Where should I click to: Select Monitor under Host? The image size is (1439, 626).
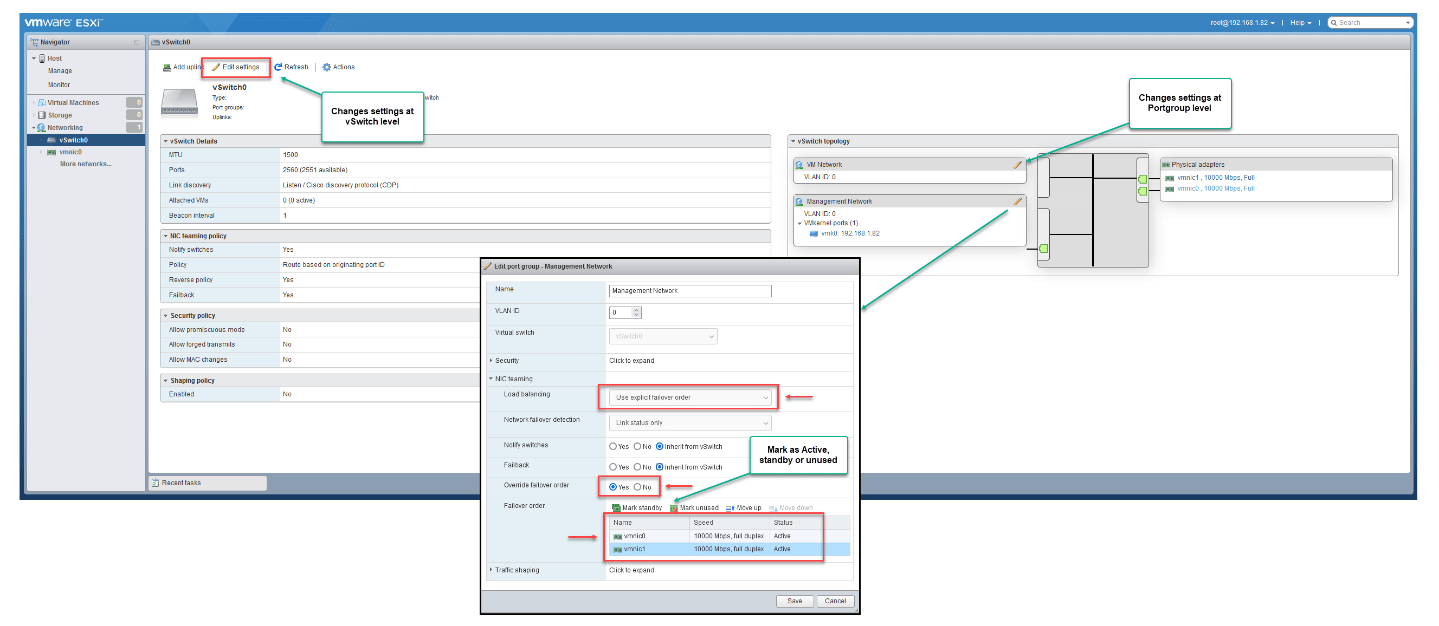click(x=60, y=84)
